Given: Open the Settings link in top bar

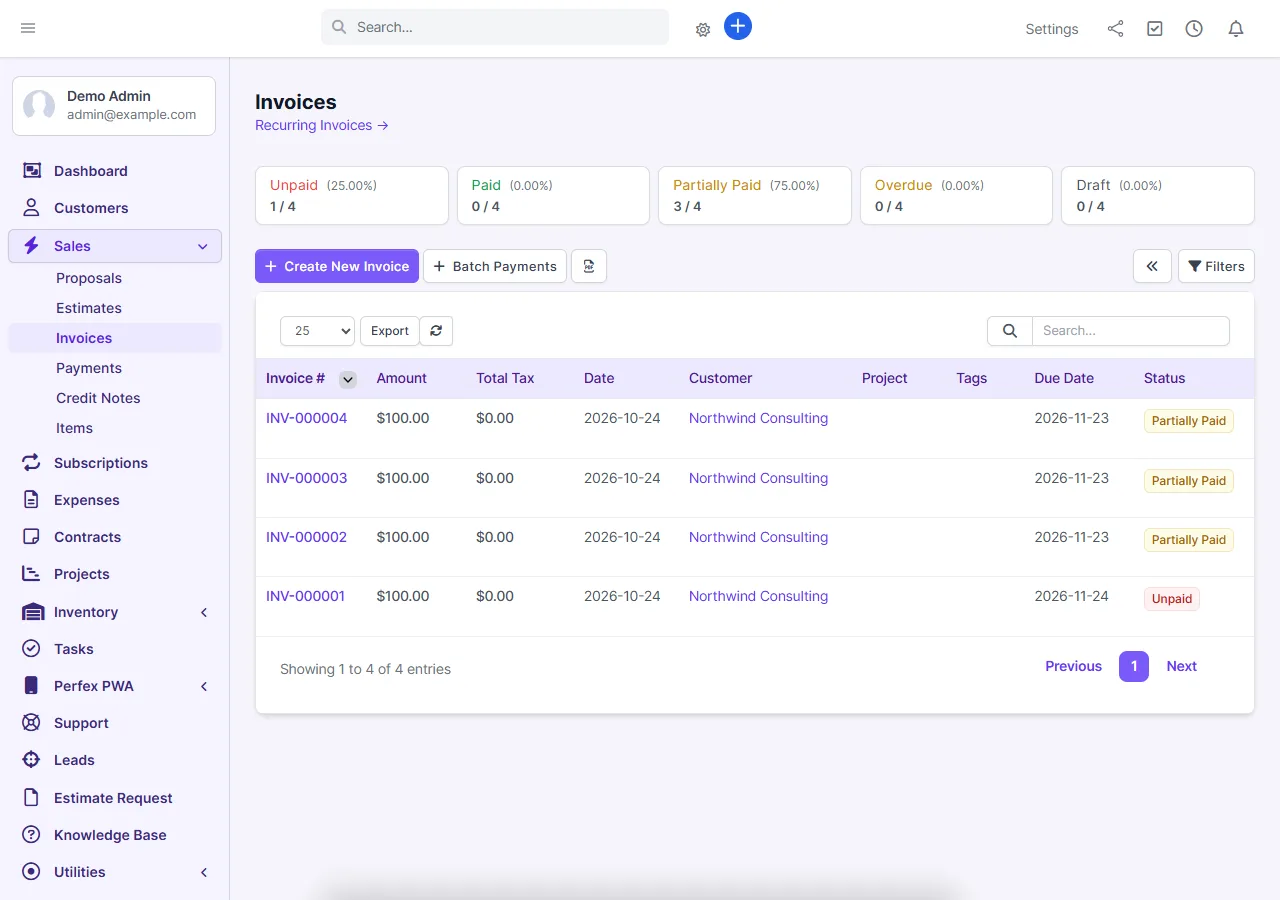Looking at the screenshot, I should 1052,29.
